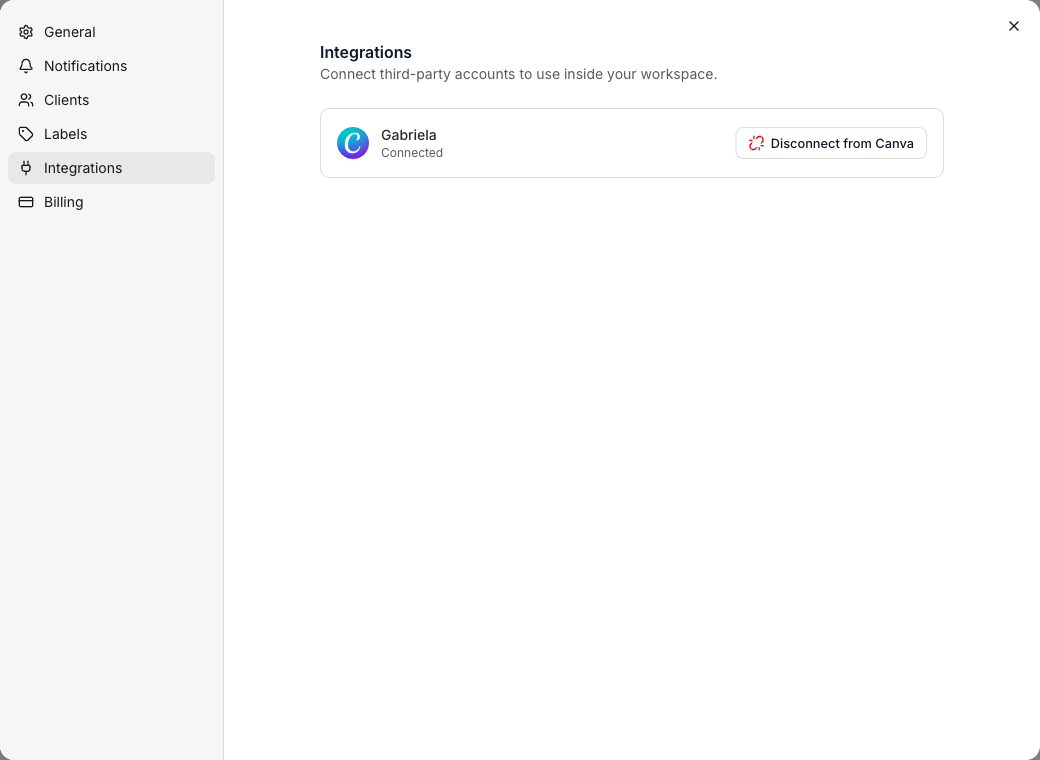Click the Canva logo icon
Image resolution: width=1040 pixels, height=760 pixels.
pyautogui.click(x=353, y=143)
